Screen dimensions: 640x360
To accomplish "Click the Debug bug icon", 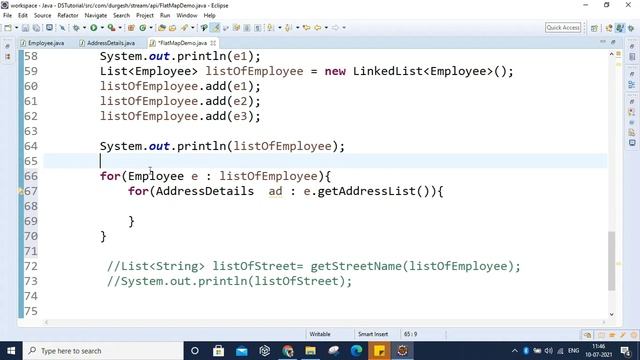I will coord(76,28).
